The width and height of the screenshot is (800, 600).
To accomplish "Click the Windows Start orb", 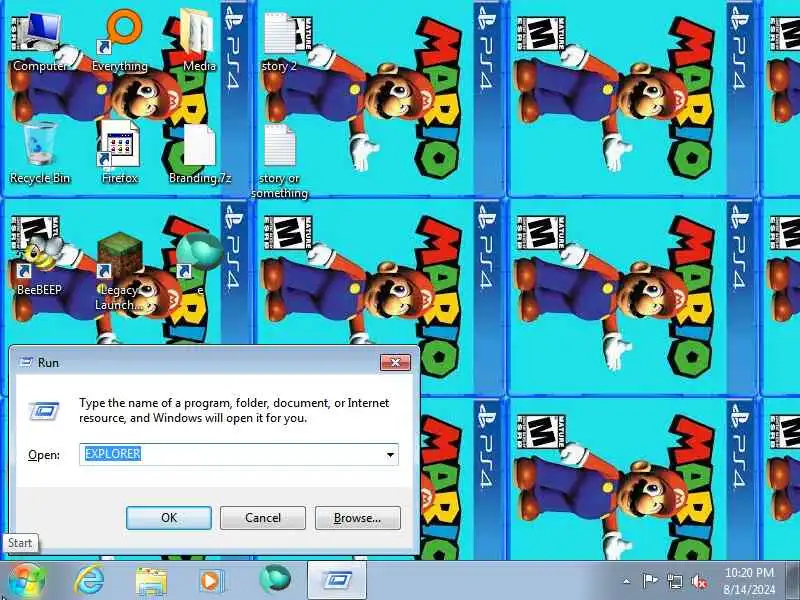I will pos(27,581).
